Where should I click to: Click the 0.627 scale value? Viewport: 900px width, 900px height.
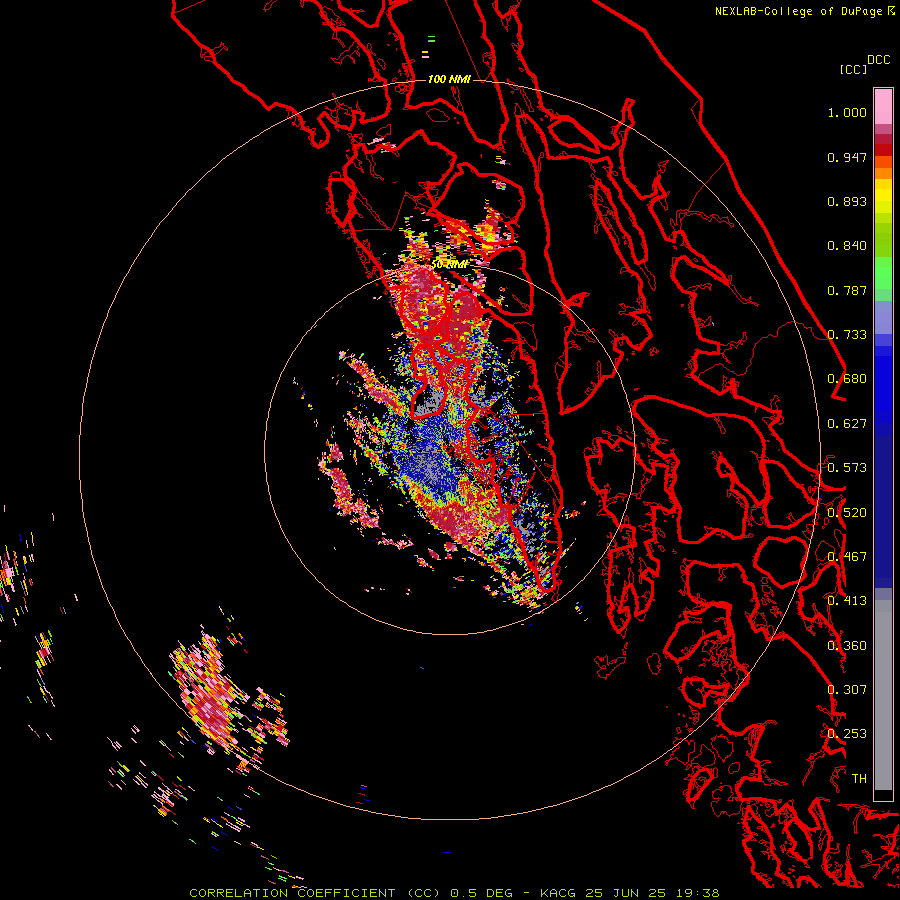[847, 424]
